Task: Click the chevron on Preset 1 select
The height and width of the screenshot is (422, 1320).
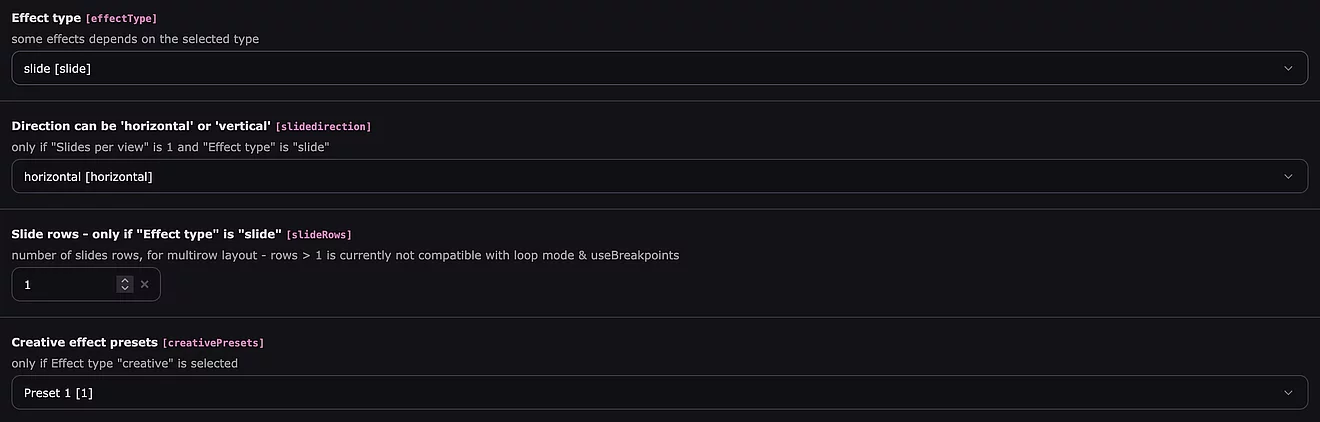Action: (x=1288, y=393)
